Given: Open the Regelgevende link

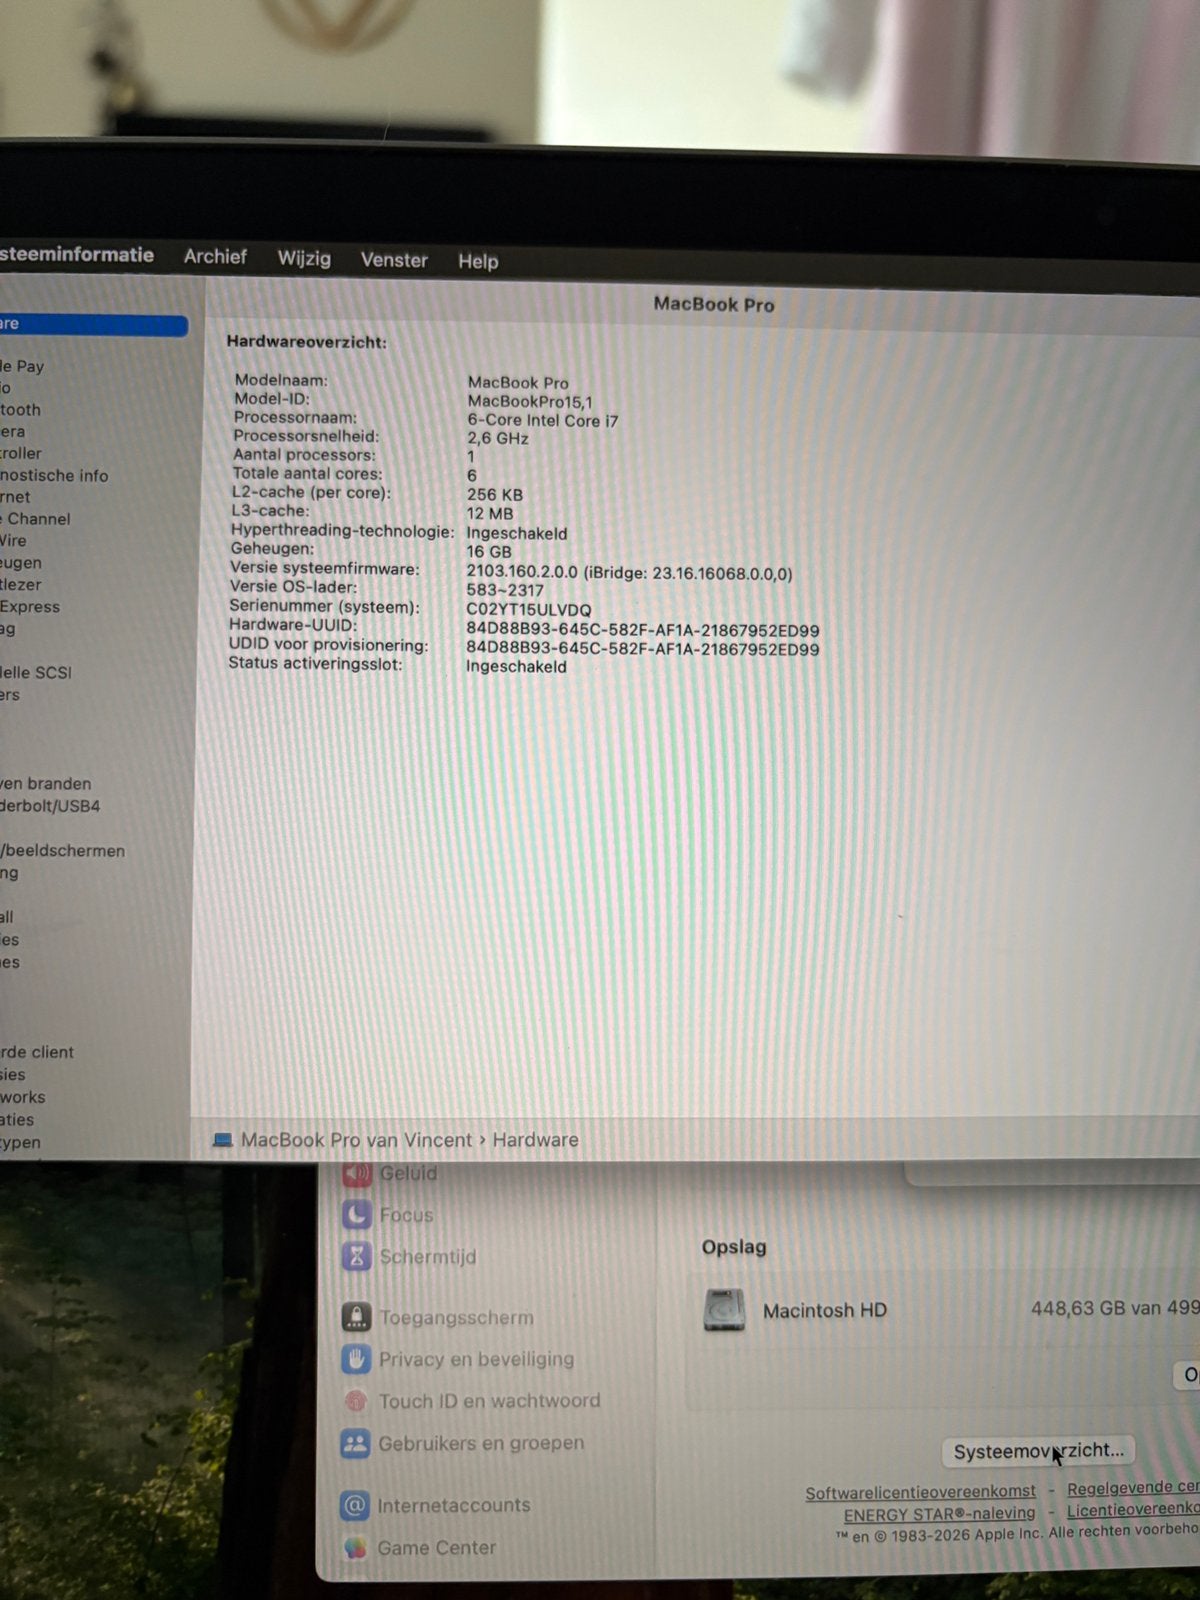Looking at the screenshot, I should point(1132,1488).
